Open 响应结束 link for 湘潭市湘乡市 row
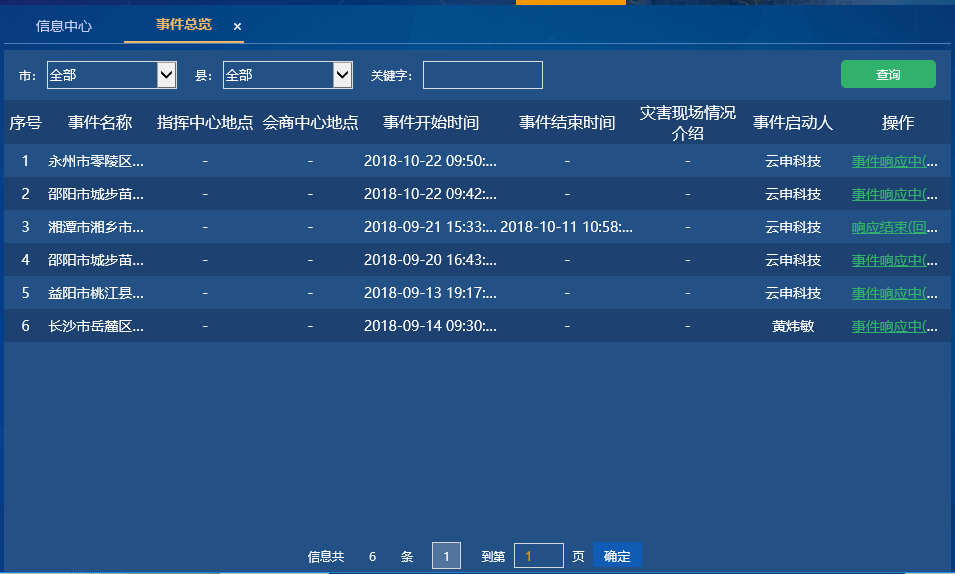This screenshot has width=955, height=574. pos(894,227)
